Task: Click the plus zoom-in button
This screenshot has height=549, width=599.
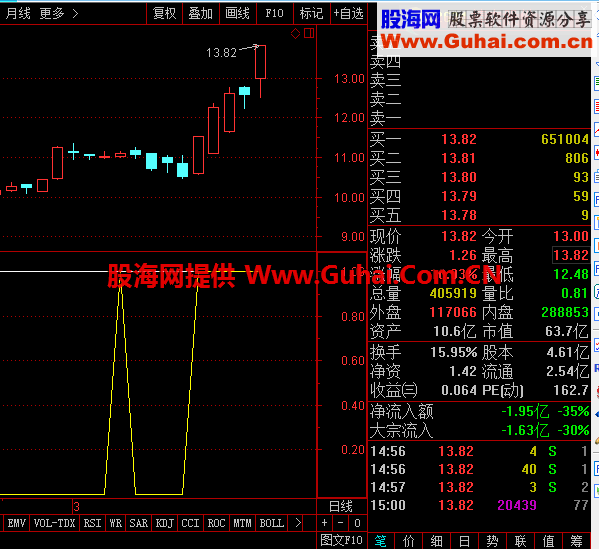Action: [x=324, y=523]
